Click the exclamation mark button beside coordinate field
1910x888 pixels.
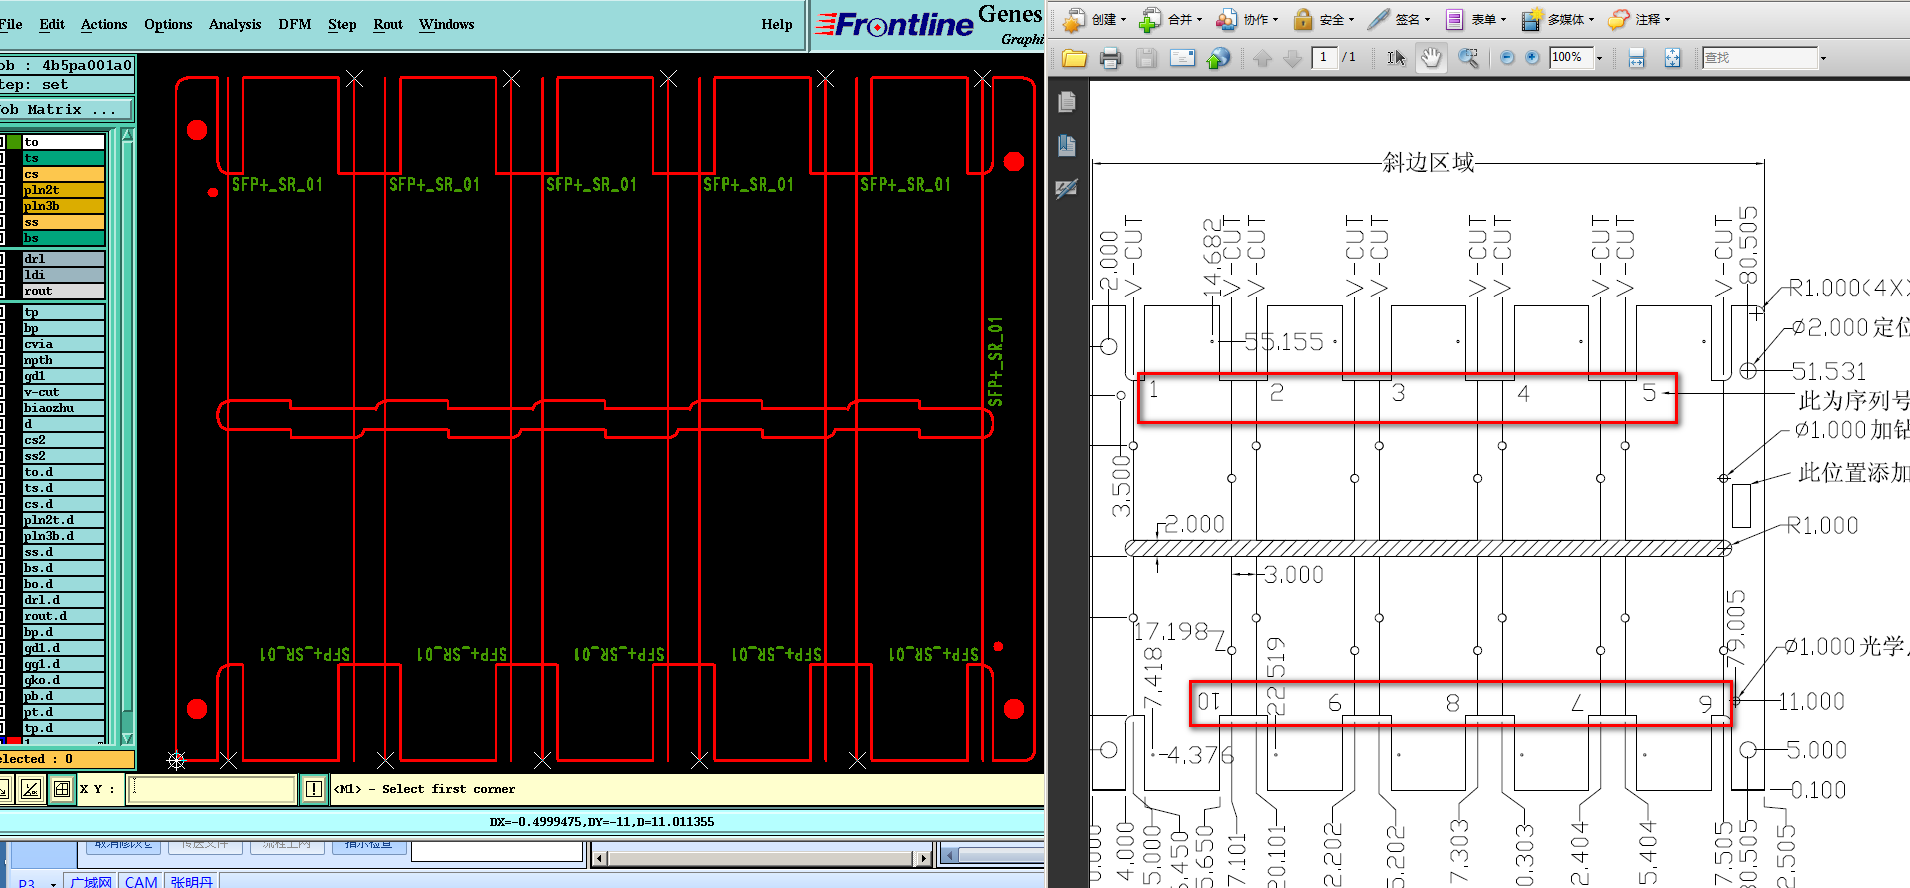[314, 789]
